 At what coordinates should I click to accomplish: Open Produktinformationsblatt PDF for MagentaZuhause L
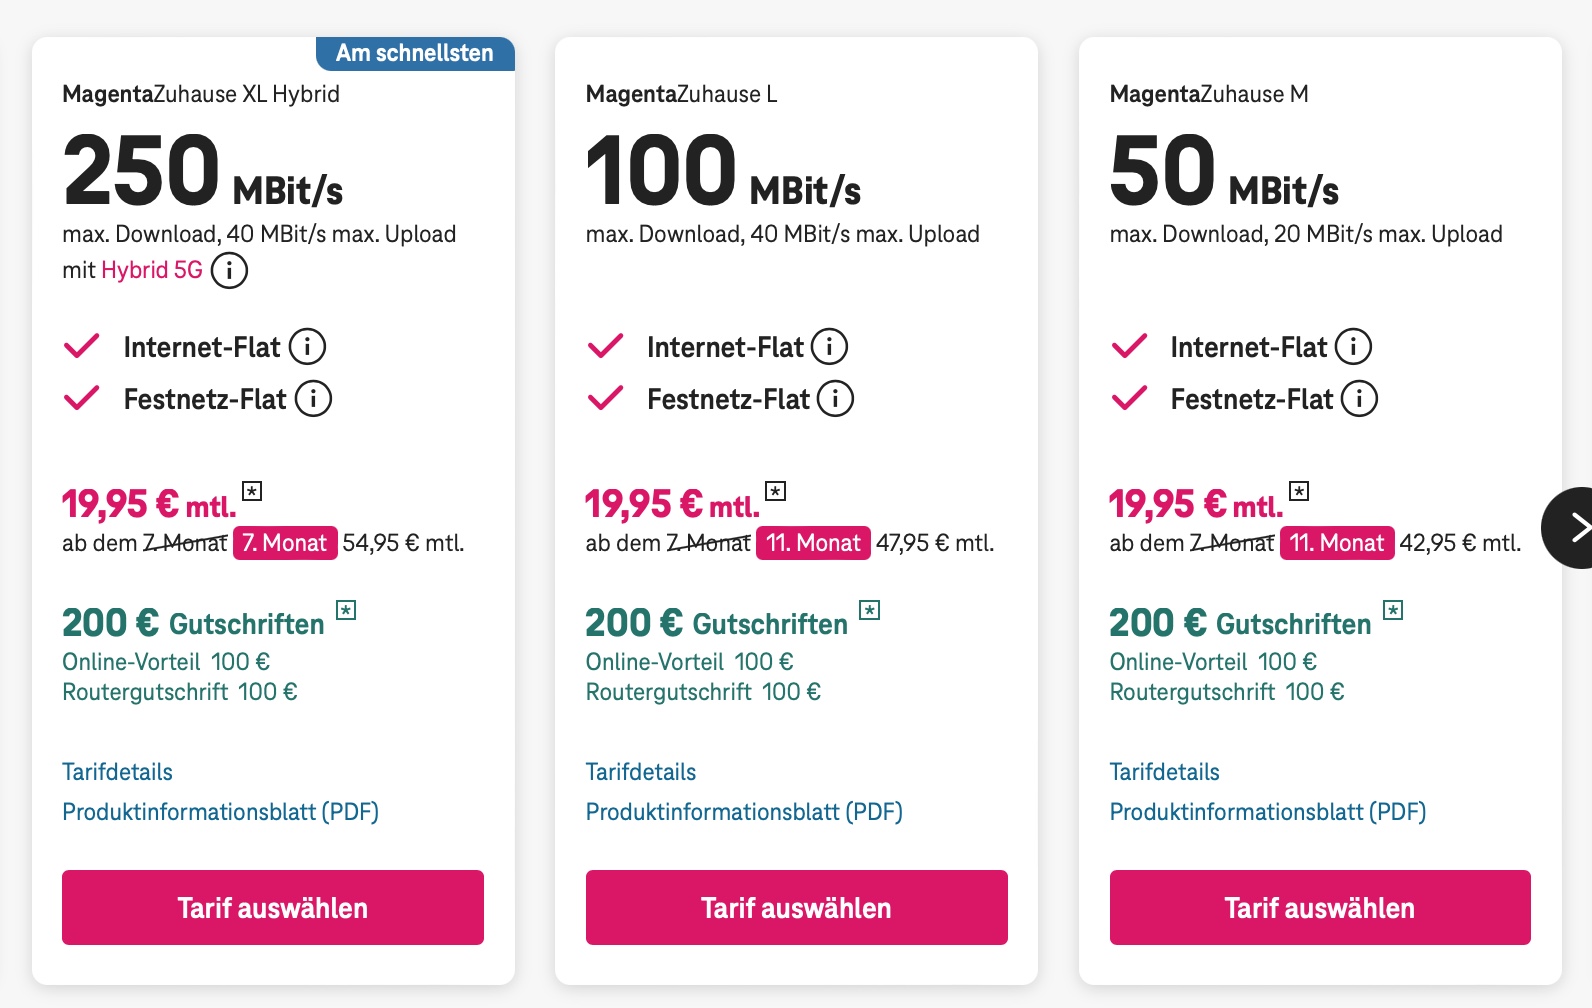pyautogui.click(x=744, y=812)
